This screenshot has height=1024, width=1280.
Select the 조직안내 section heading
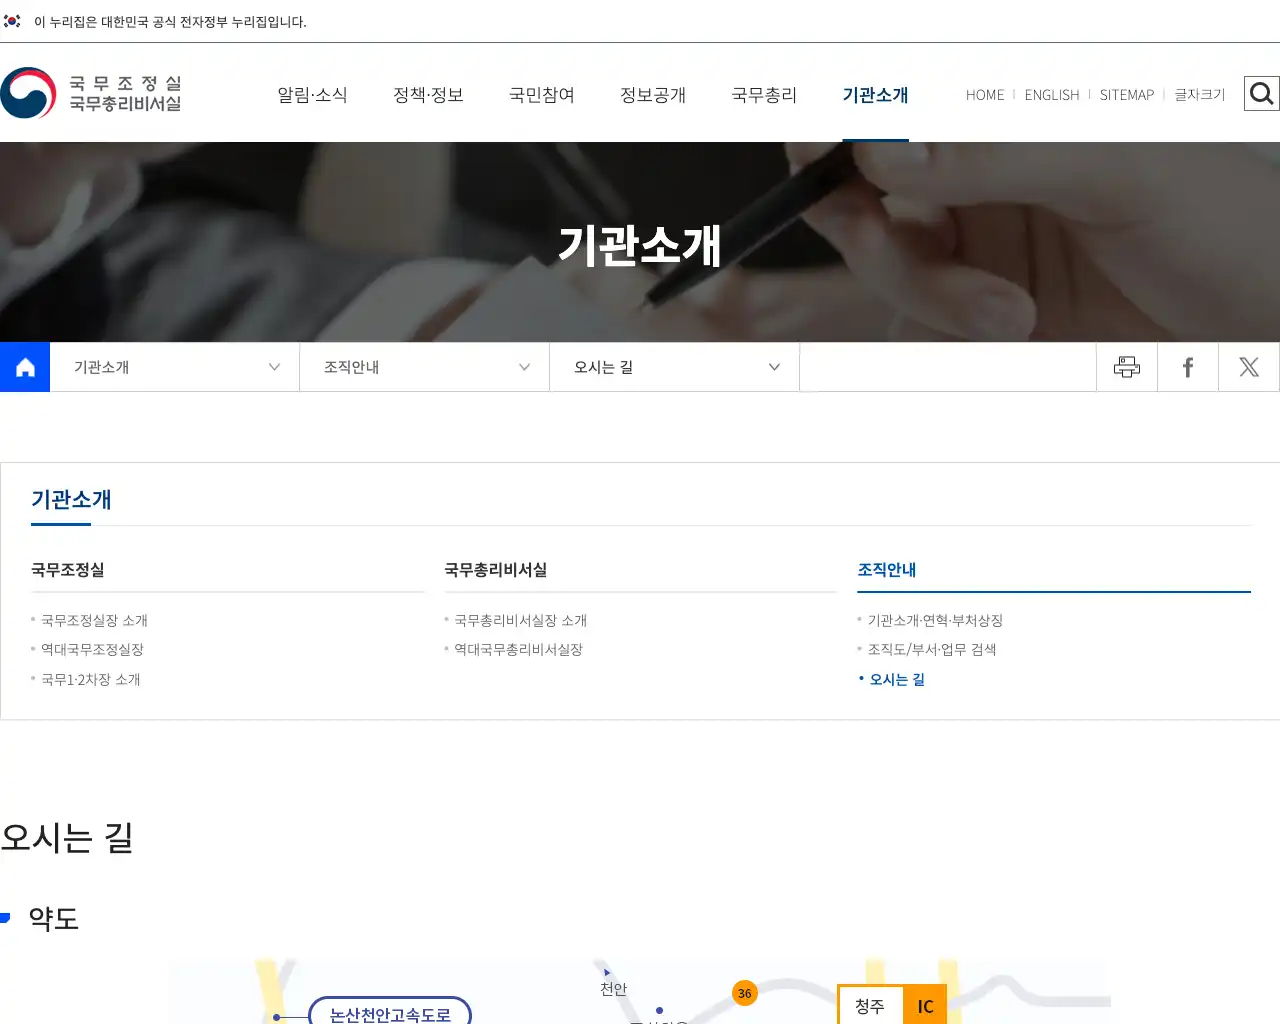pos(887,570)
